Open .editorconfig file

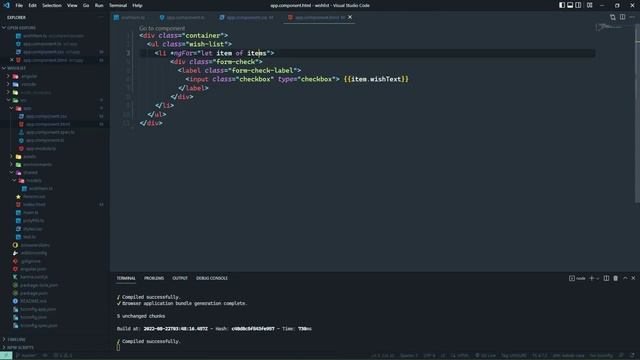(33, 253)
